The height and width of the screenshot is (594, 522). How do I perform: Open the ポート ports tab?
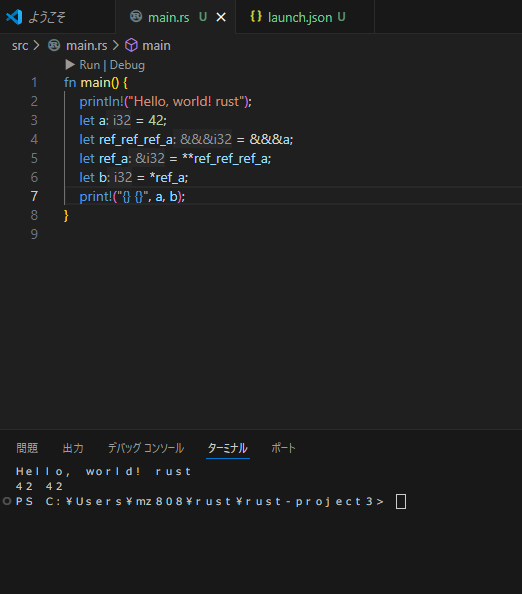click(283, 448)
